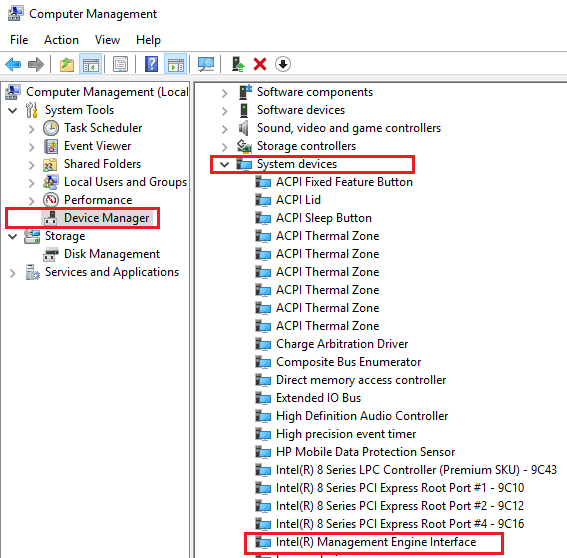Image resolution: width=567 pixels, height=558 pixels.
Task: Collapse the System devices category
Action: [225, 165]
